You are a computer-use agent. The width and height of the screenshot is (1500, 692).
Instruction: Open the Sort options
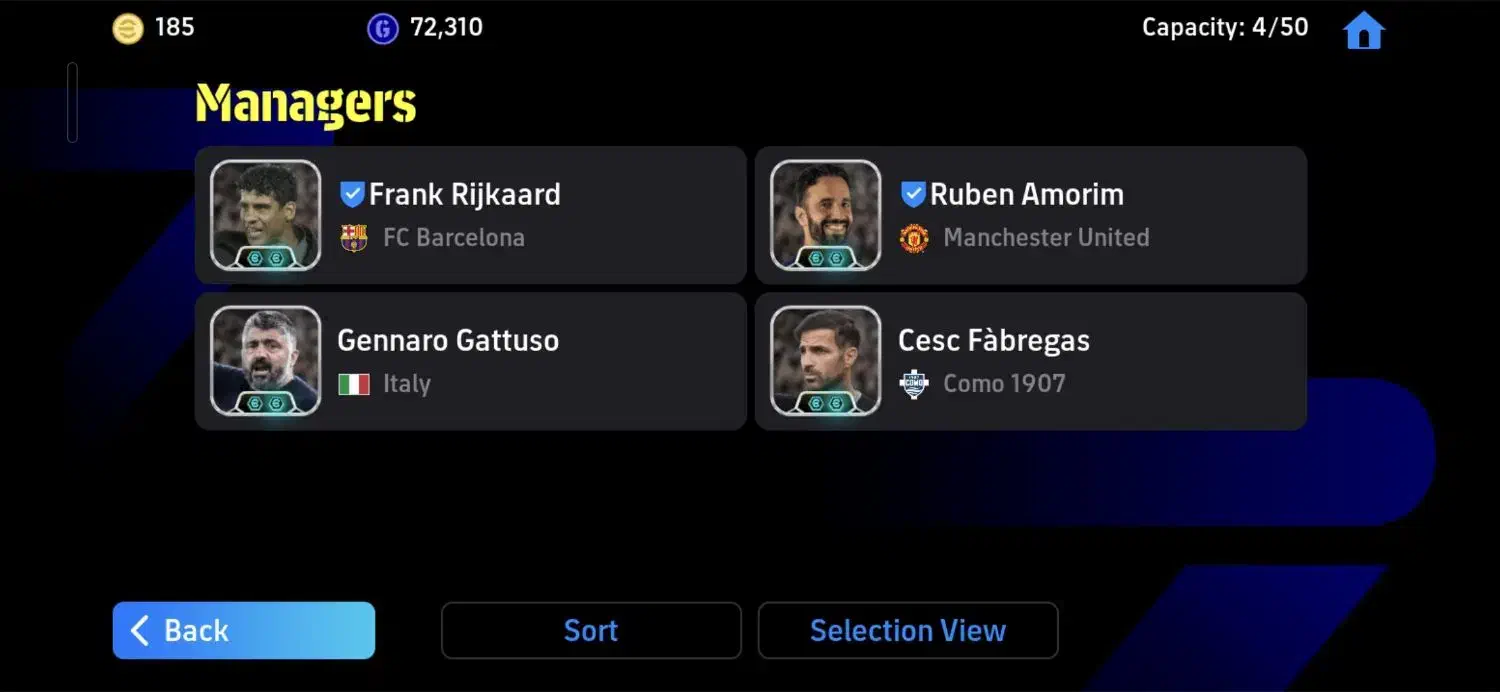click(x=591, y=631)
